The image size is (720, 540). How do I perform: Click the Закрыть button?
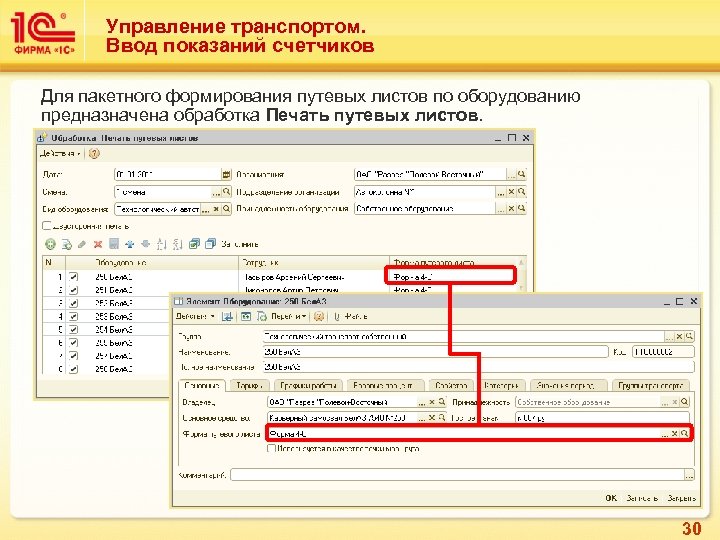[x=681, y=498]
